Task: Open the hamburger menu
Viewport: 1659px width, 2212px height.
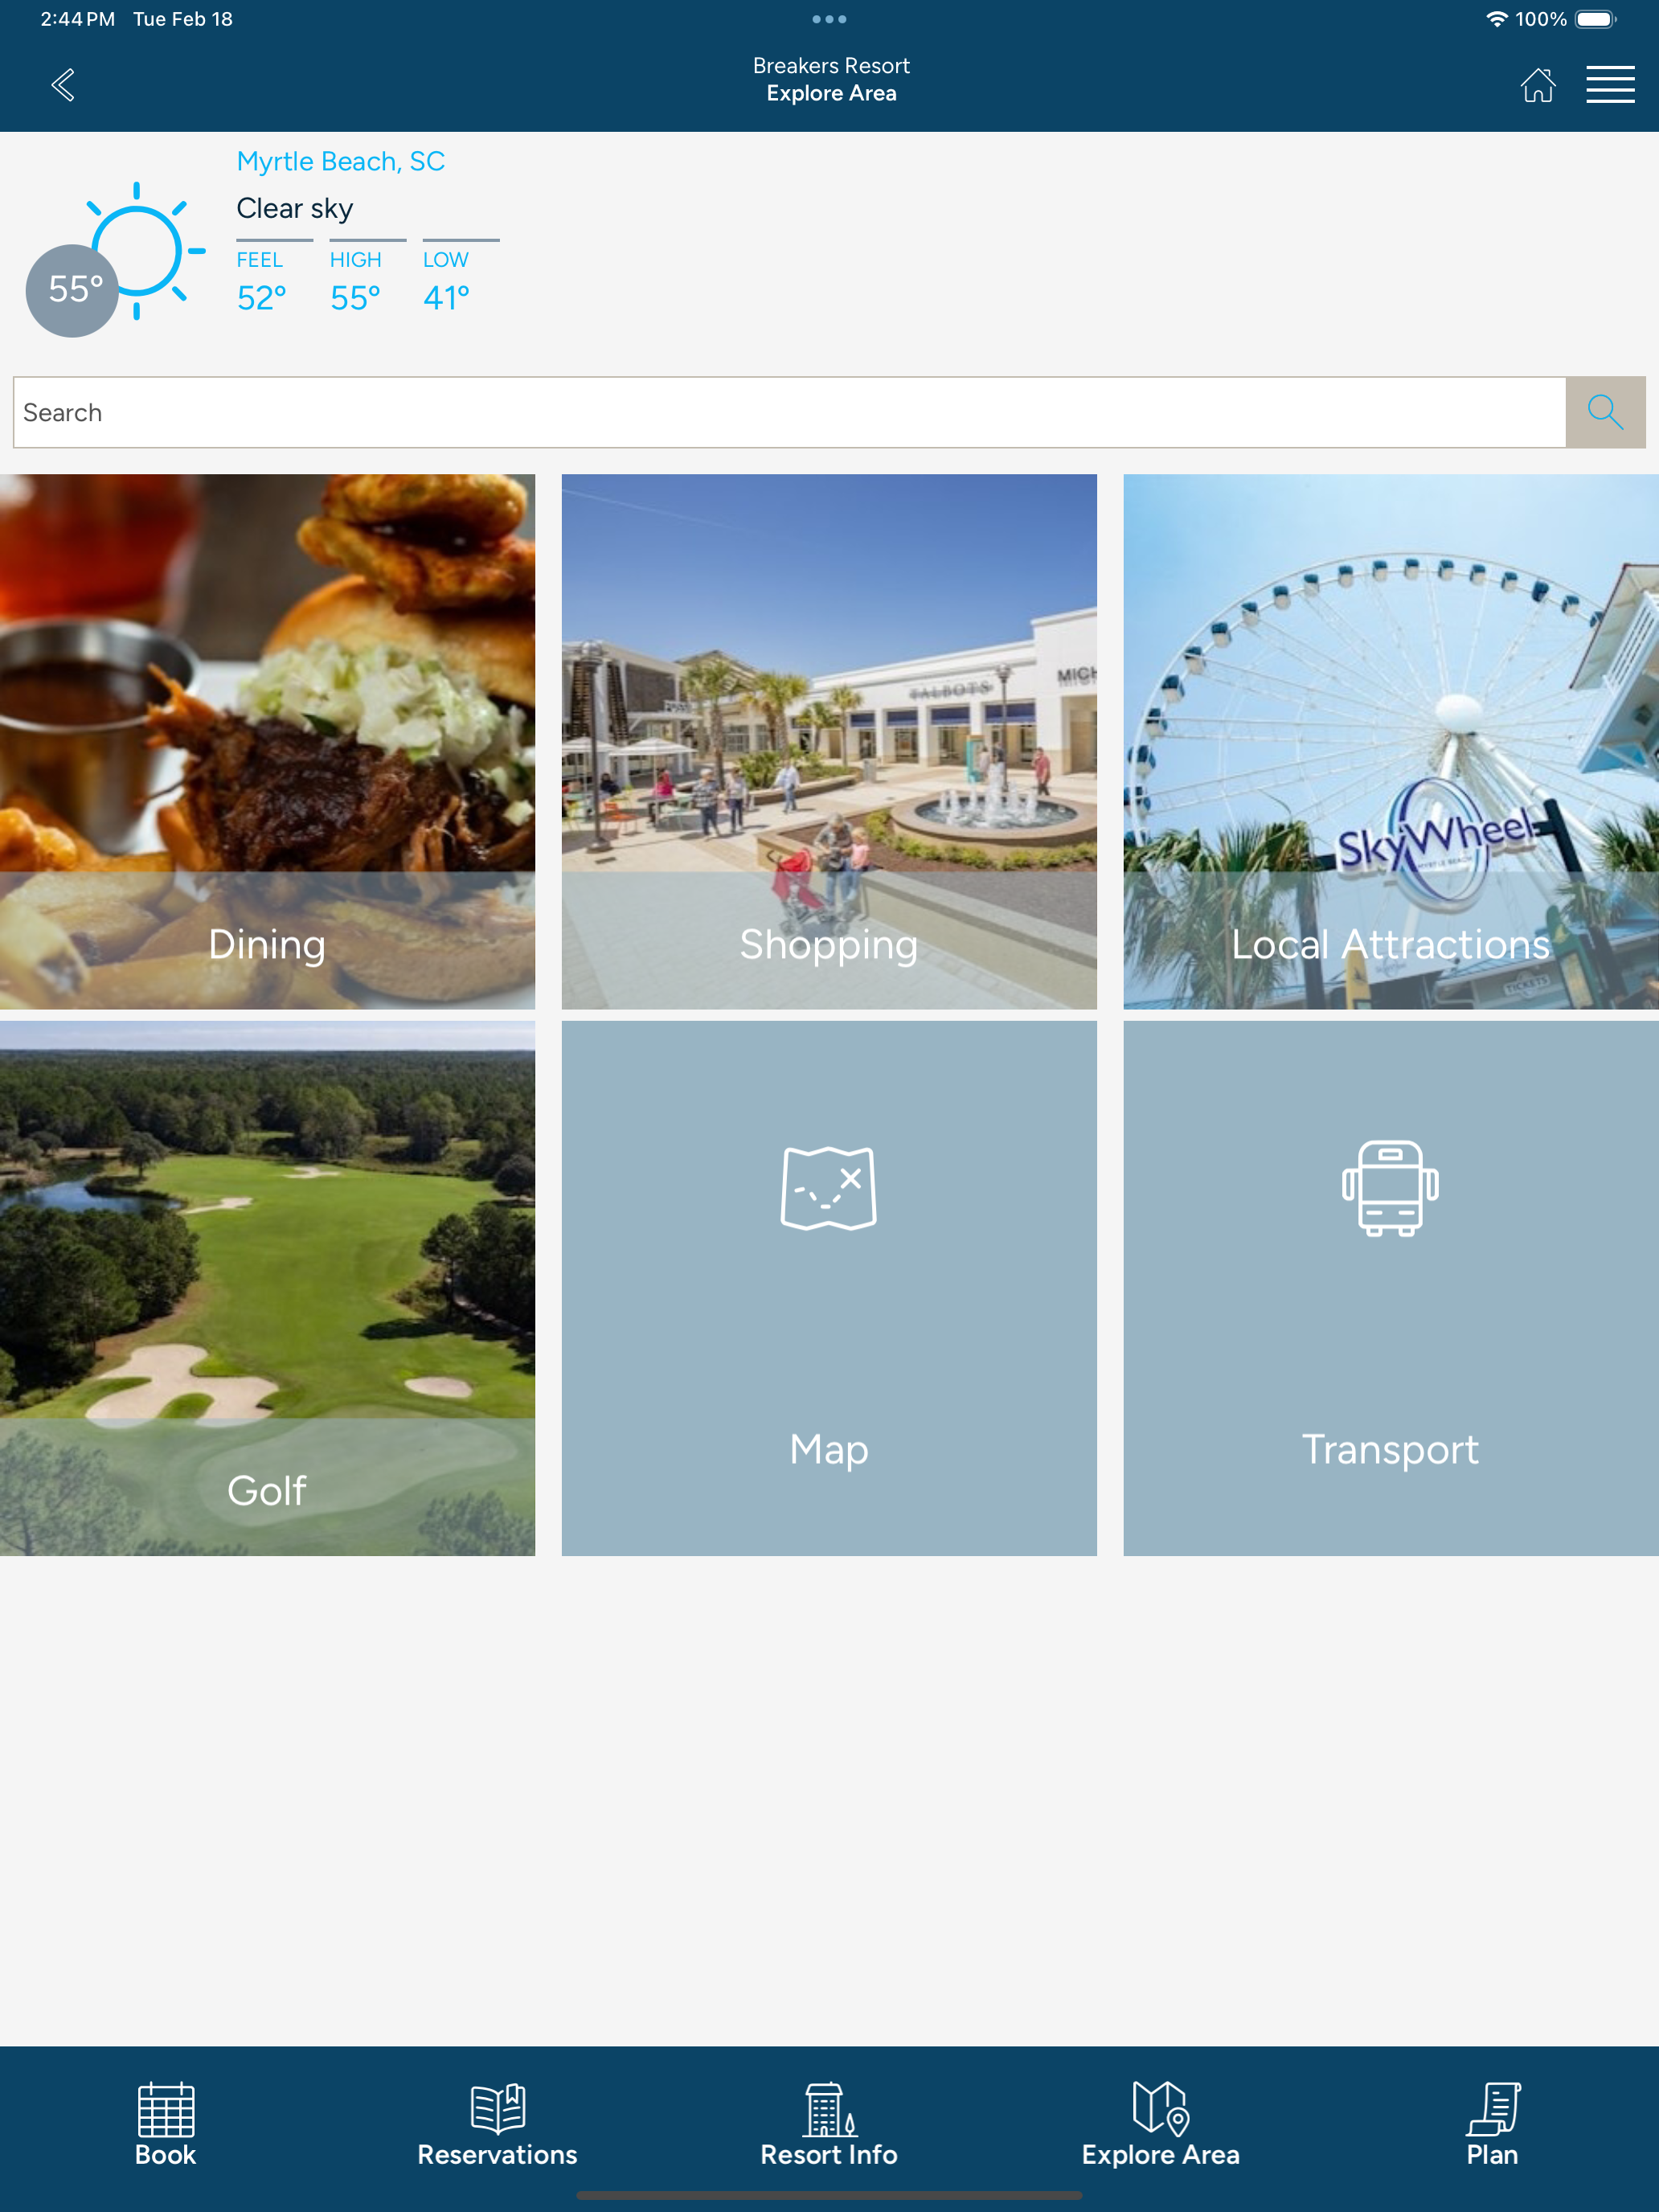Action: tap(1610, 85)
